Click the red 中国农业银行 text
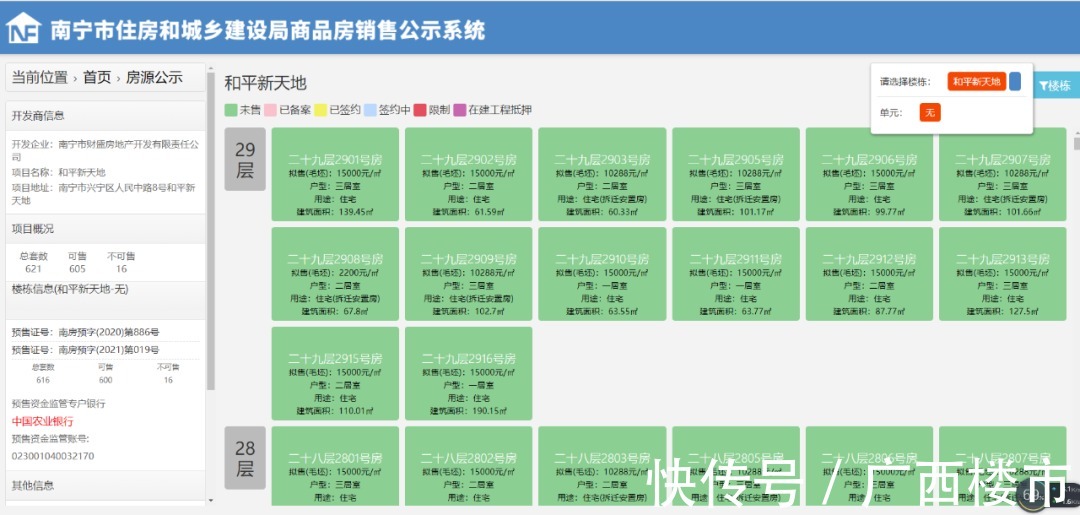Viewport: 1080px width, 515px height. [x=42, y=421]
